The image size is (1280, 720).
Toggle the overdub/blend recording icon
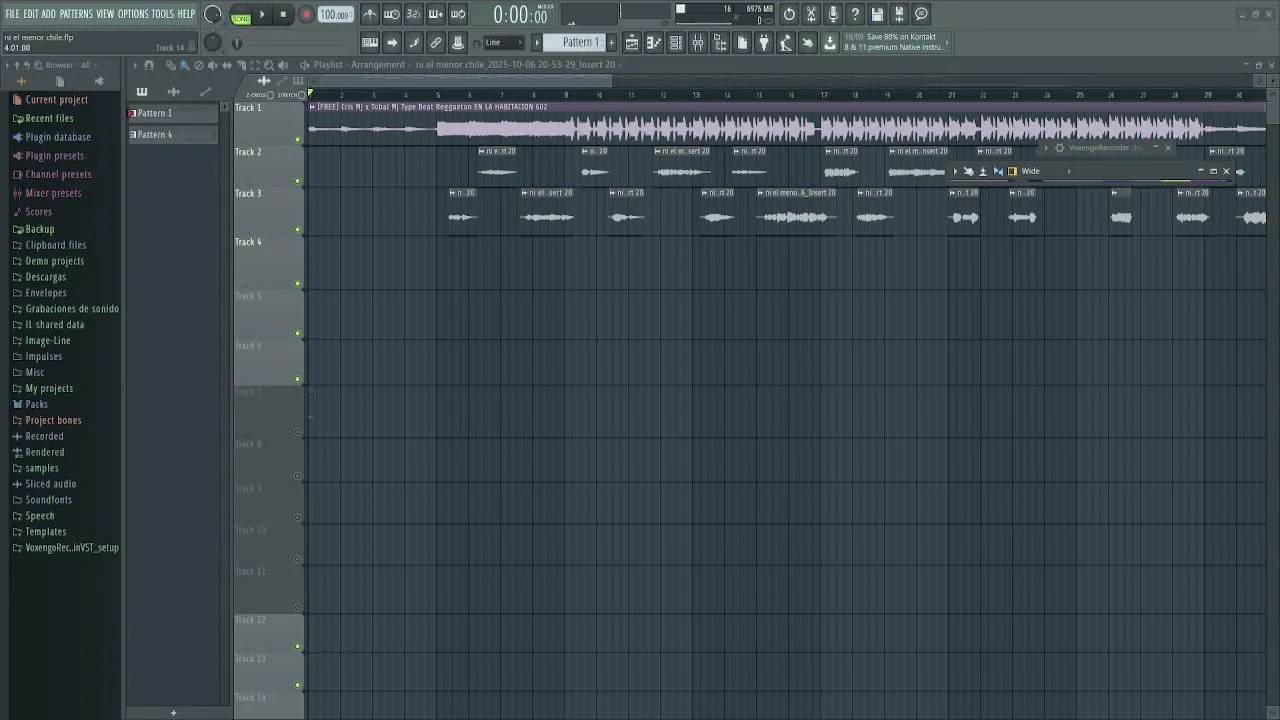tap(436, 14)
